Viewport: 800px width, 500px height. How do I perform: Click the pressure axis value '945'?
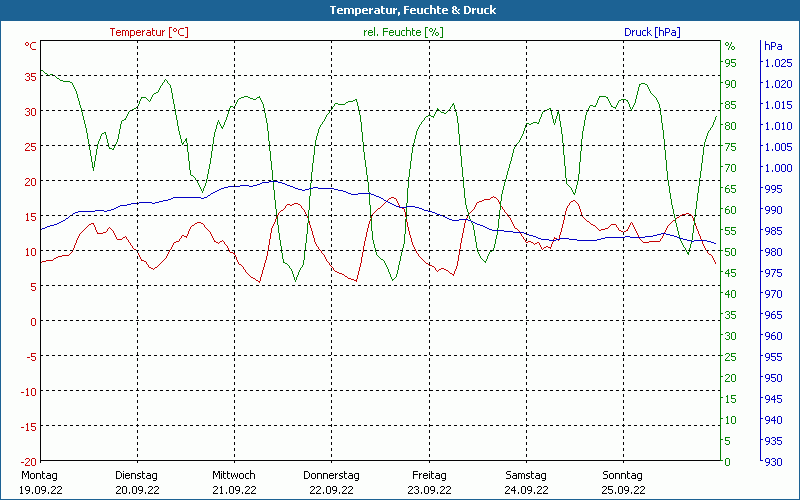point(773,399)
